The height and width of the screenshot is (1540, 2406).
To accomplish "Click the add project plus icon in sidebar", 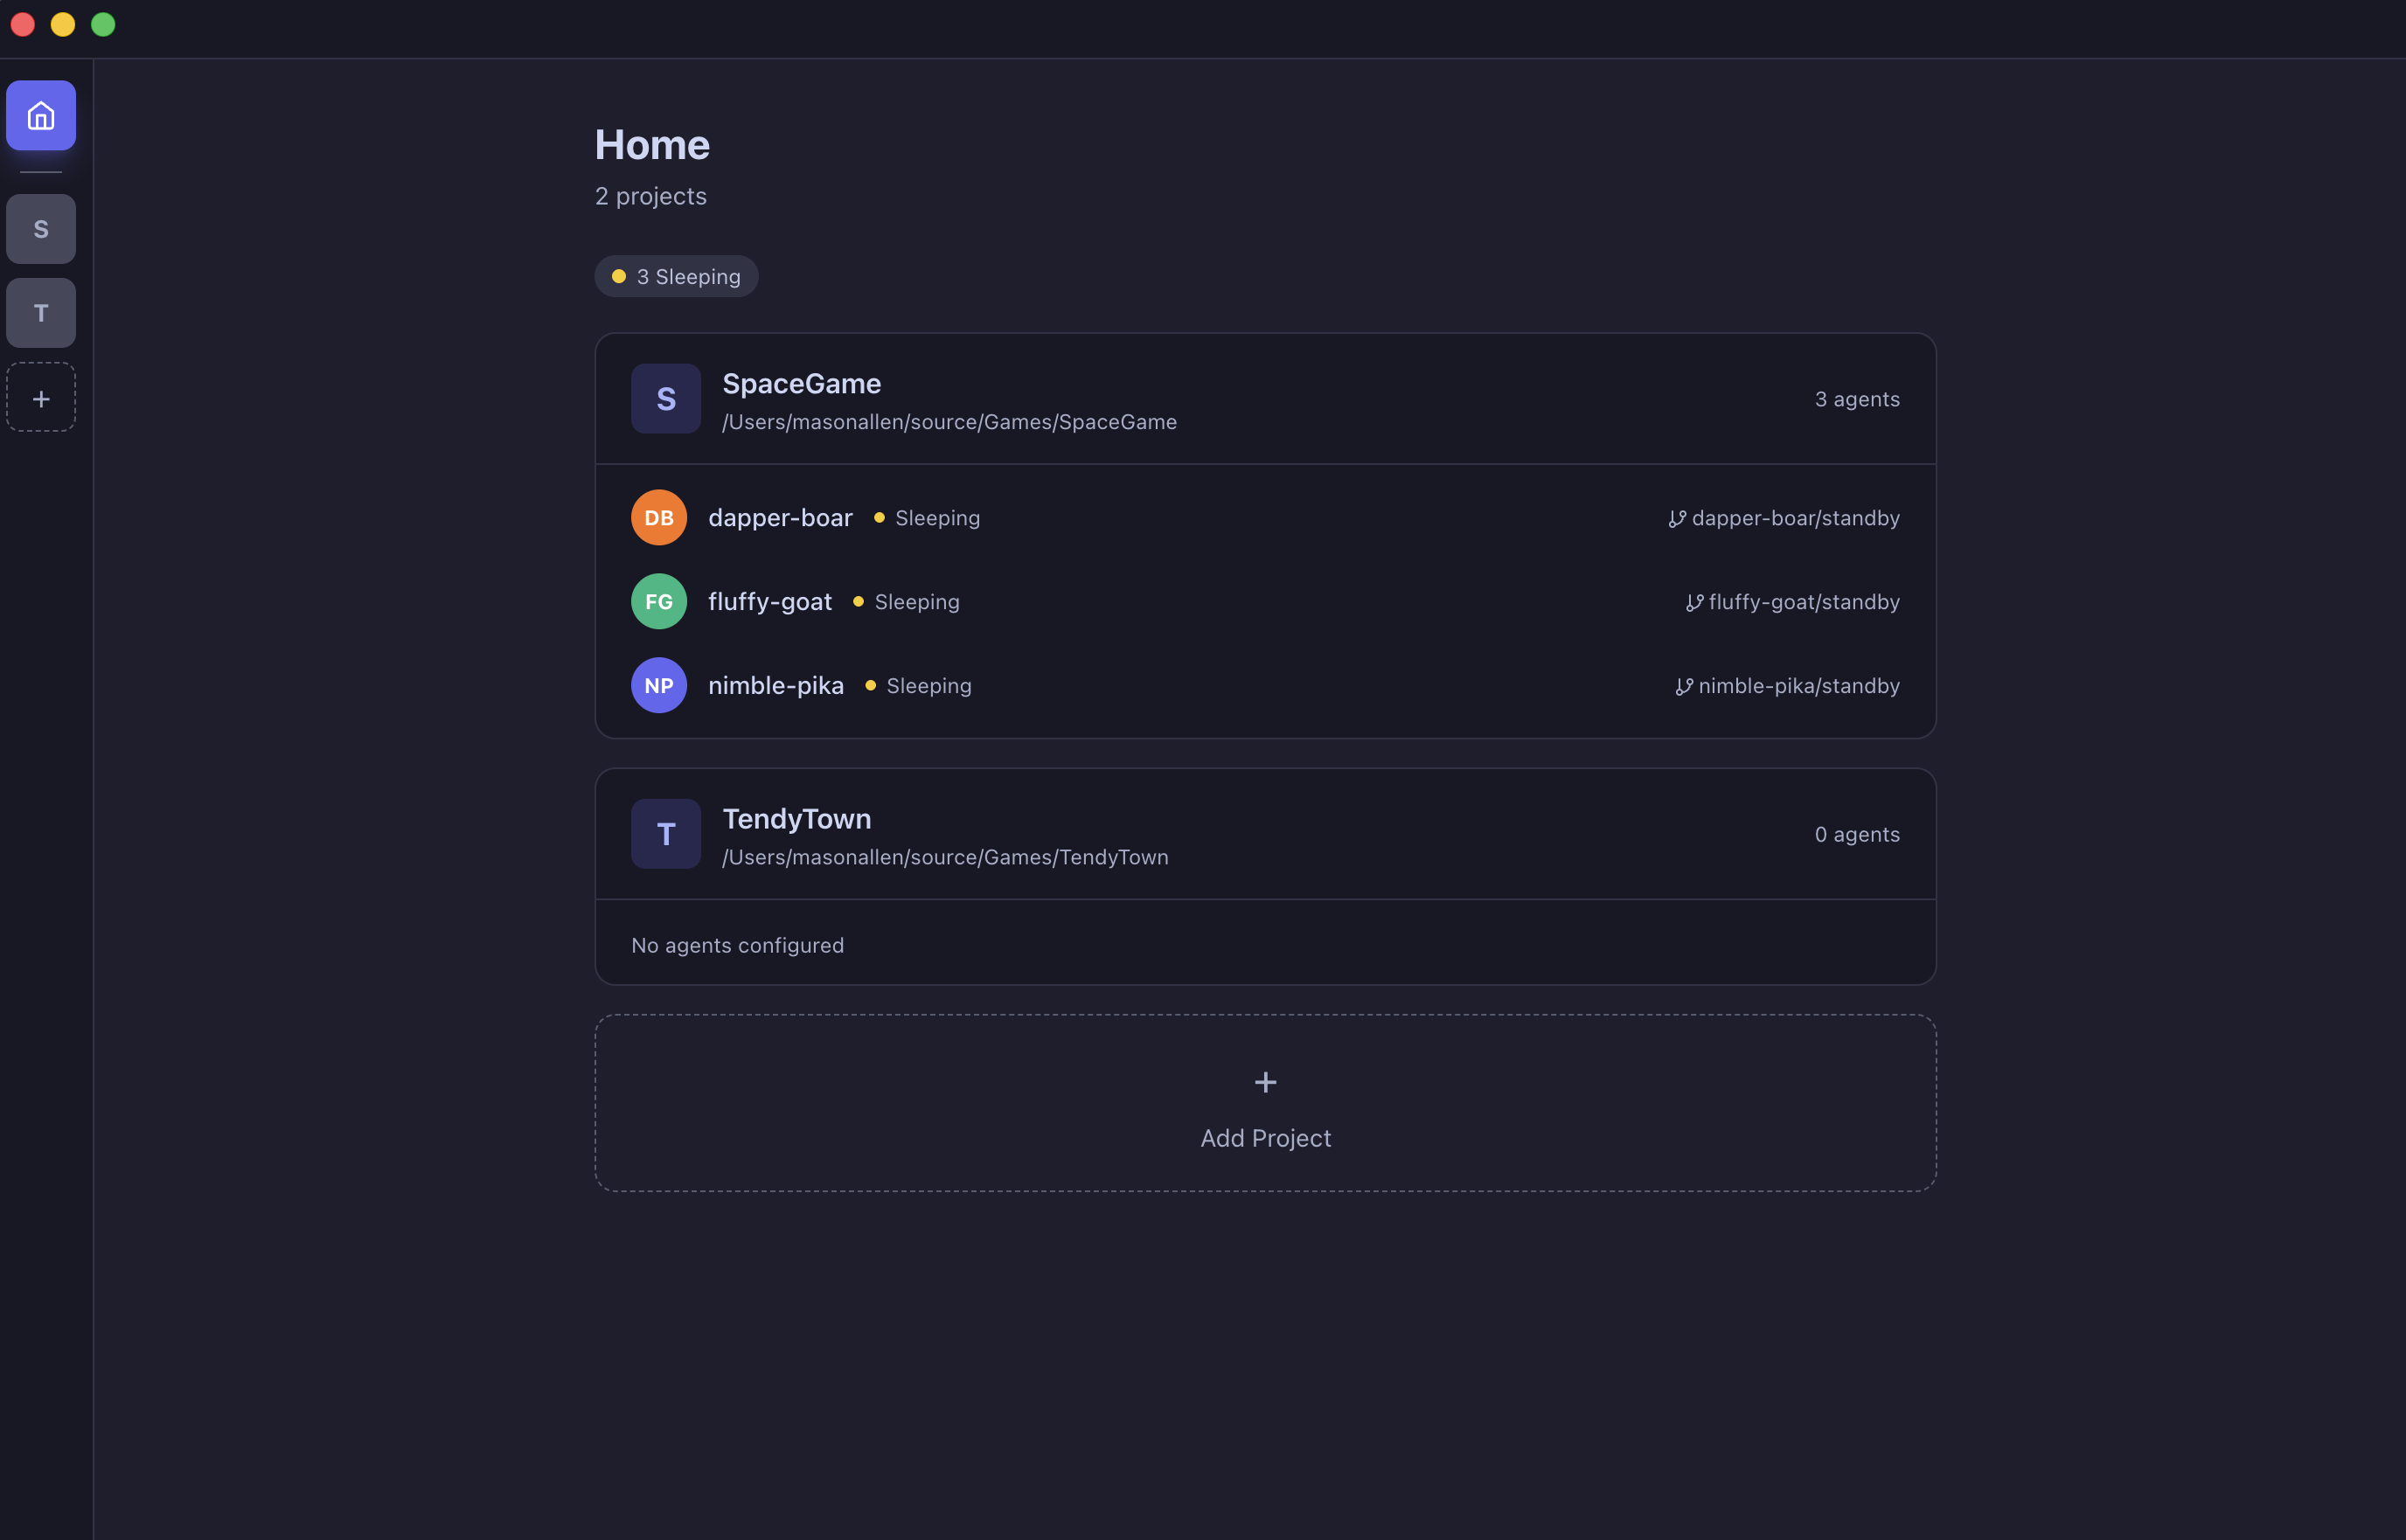I will click(x=40, y=396).
